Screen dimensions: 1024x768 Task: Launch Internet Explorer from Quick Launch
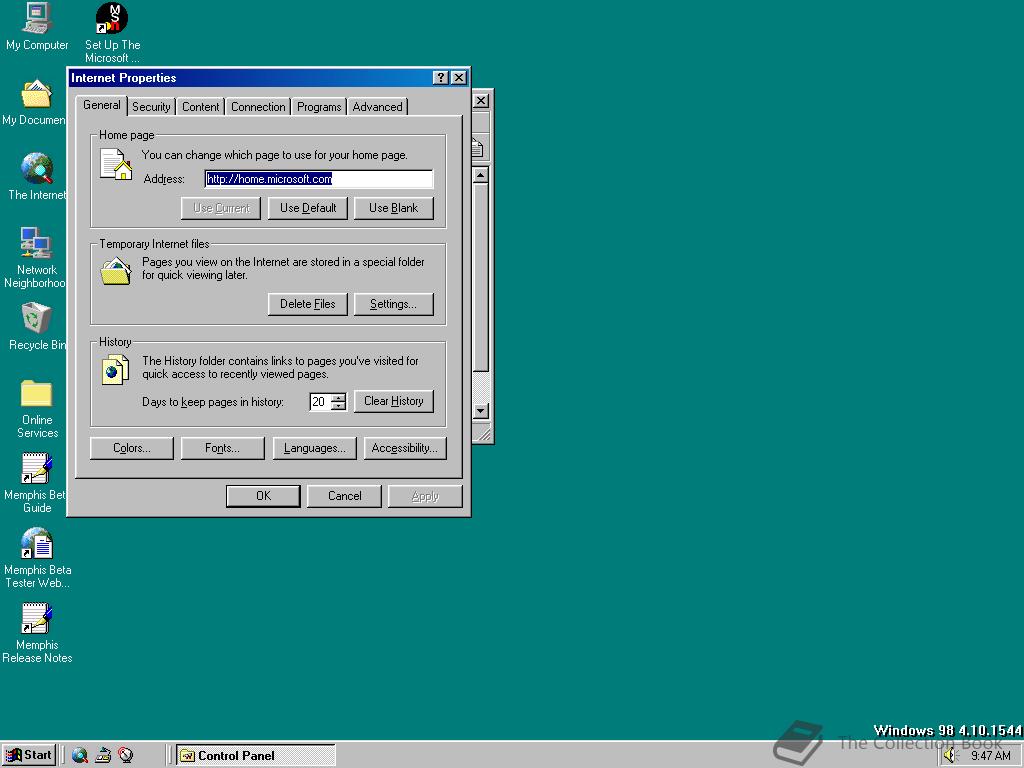80,756
